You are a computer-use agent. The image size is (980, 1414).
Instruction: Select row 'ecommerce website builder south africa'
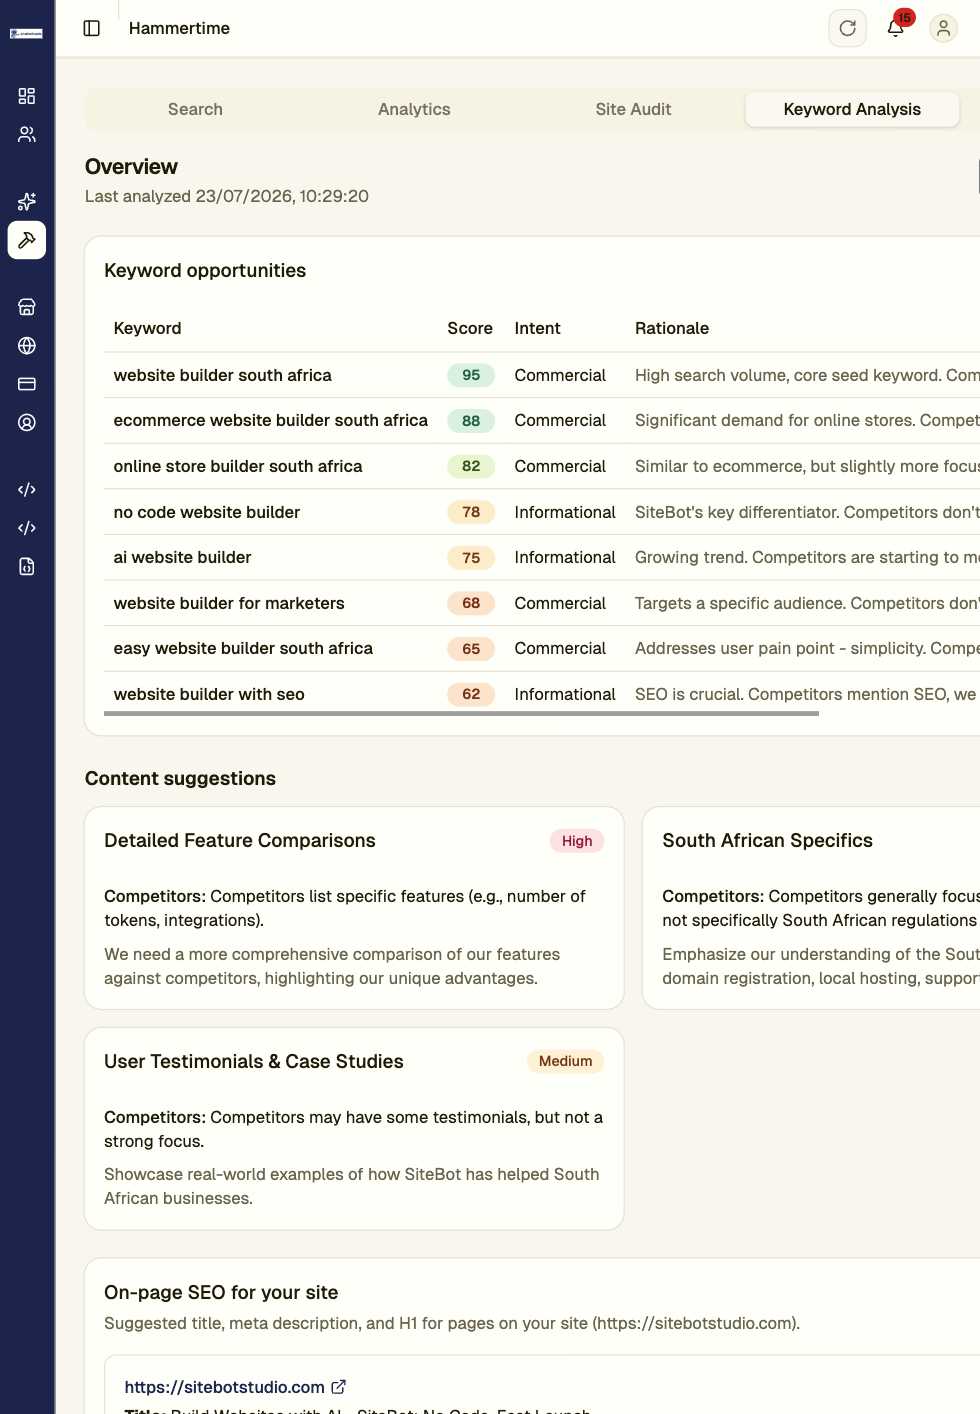point(542,421)
